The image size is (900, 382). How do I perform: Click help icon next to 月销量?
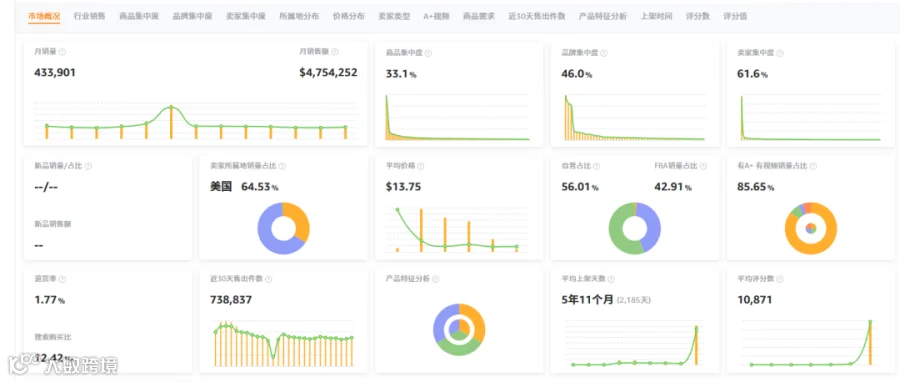tap(63, 52)
